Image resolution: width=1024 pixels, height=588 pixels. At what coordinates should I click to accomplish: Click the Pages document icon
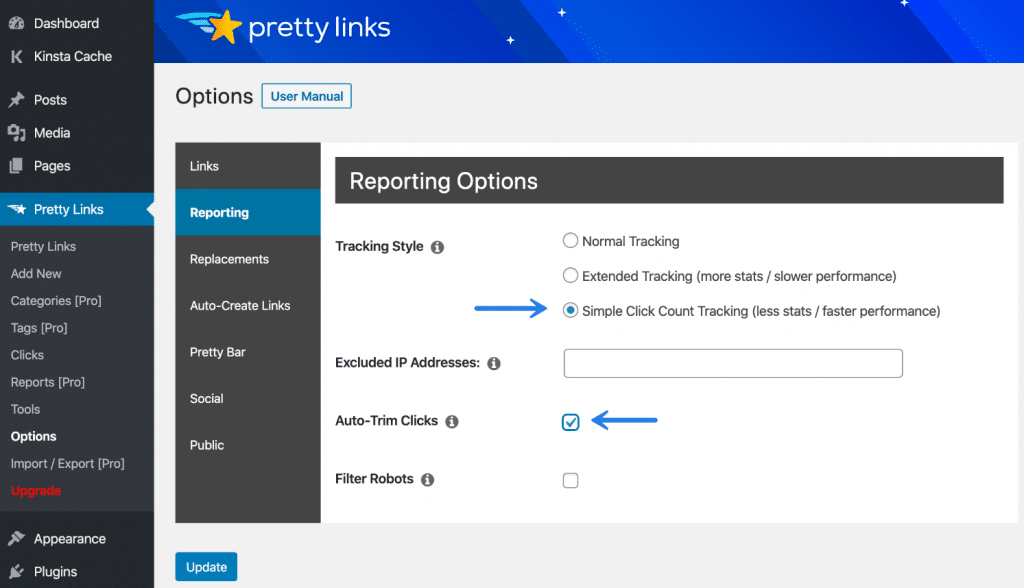(16, 166)
